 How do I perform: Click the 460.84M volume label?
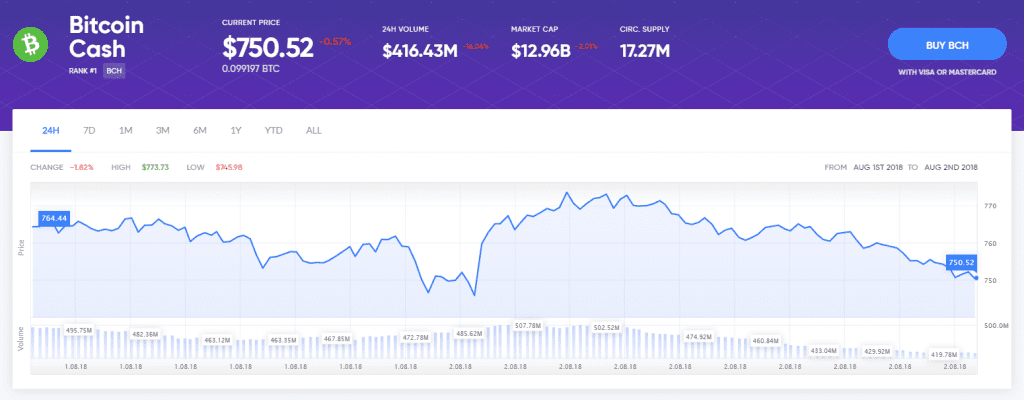(x=766, y=341)
